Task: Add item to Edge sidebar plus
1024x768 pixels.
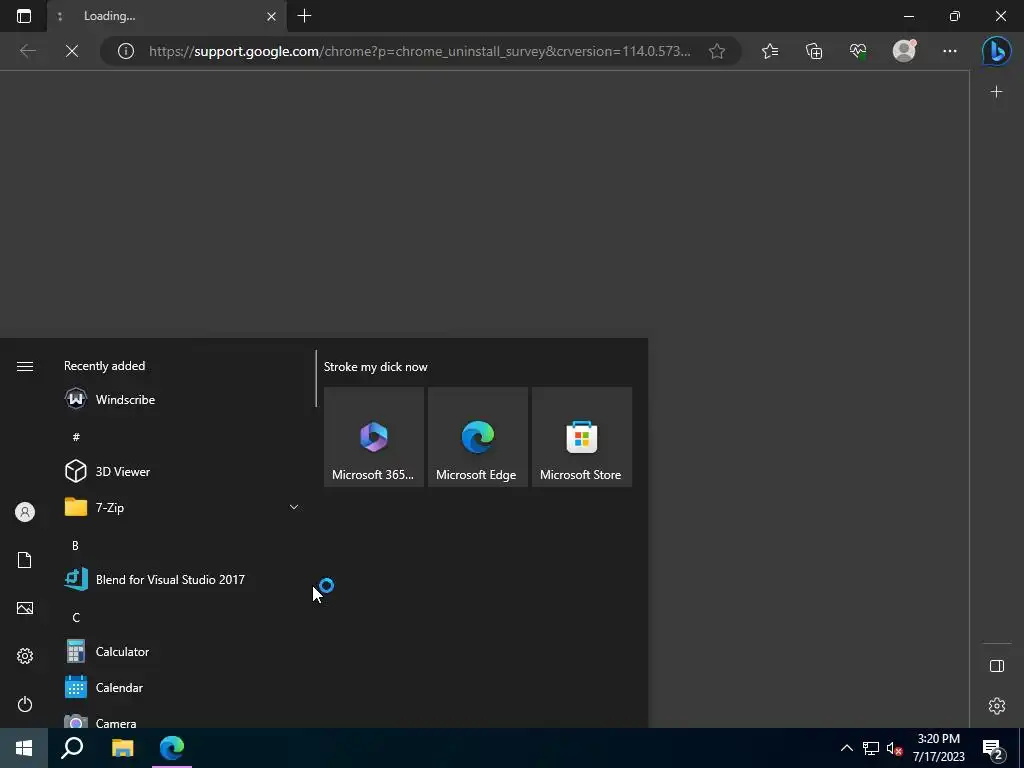Action: (997, 91)
